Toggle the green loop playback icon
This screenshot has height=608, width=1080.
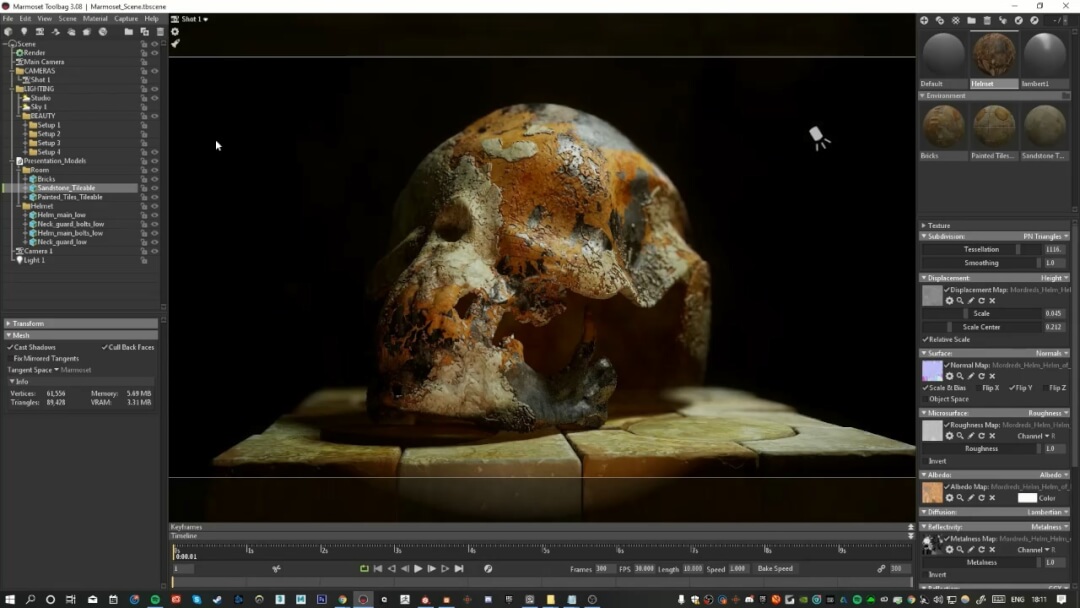click(364, 569)
